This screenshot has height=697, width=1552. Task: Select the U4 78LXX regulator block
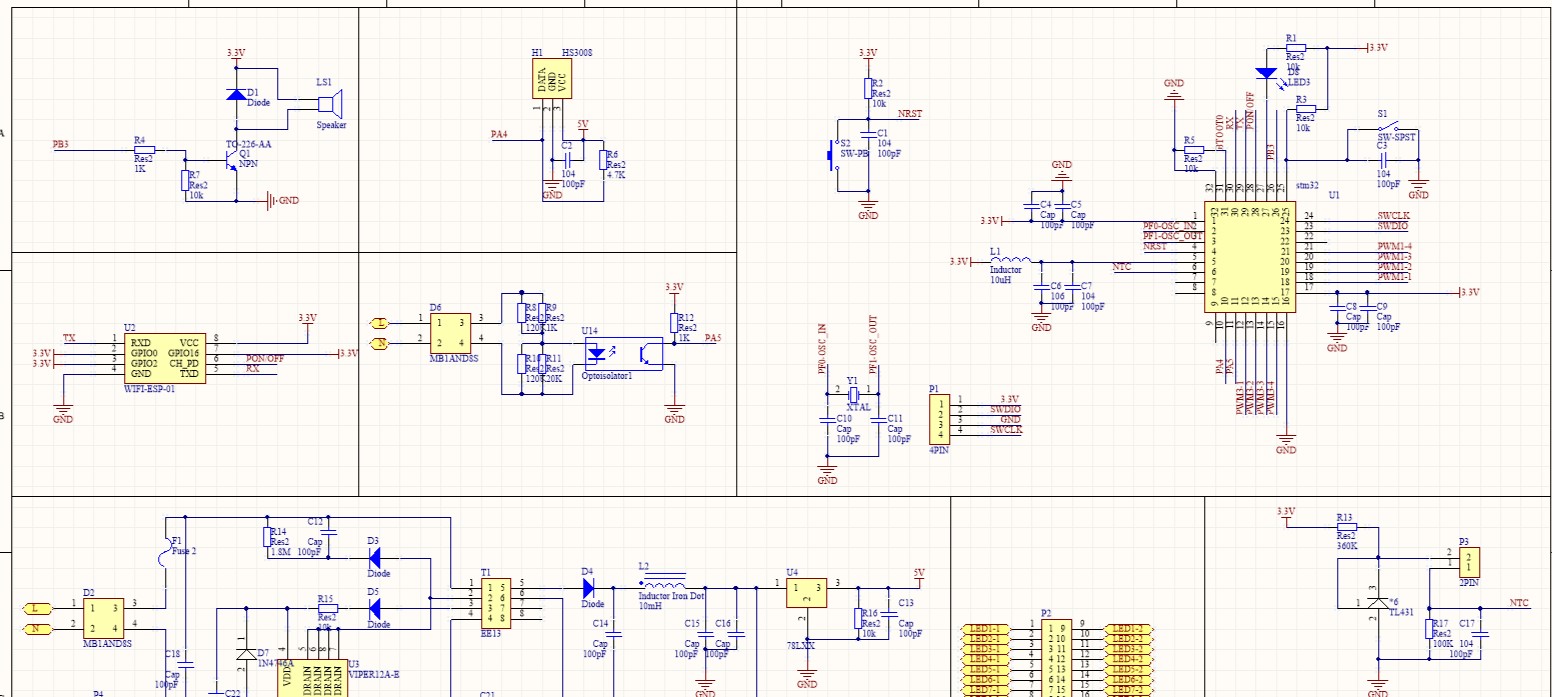point(806,592)
